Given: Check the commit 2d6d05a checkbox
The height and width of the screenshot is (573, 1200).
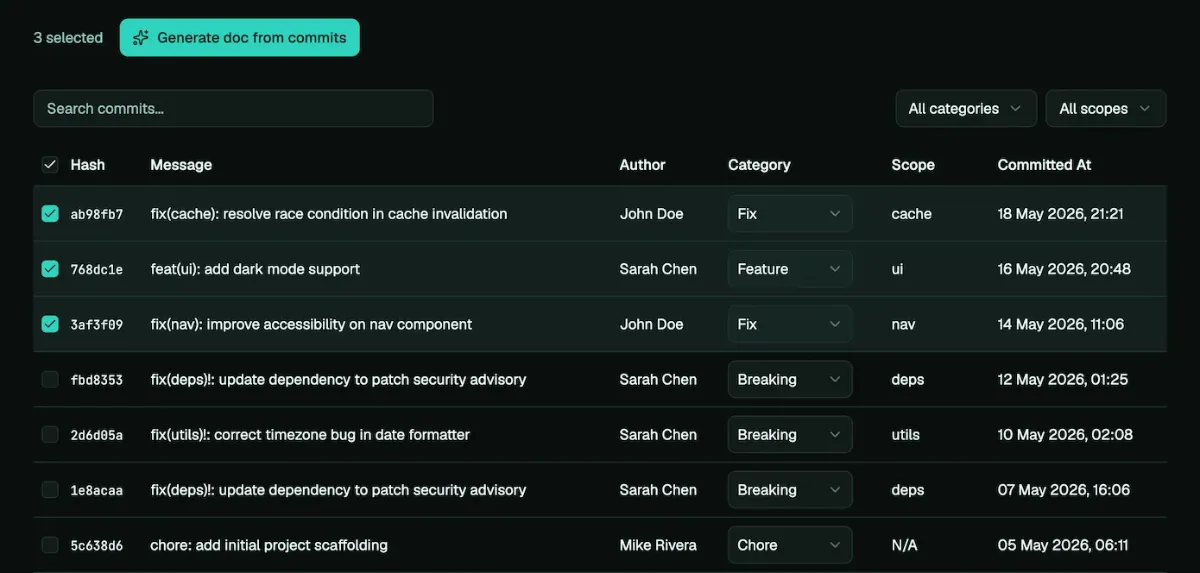Looking at the screenshot, I should point(50,435).
